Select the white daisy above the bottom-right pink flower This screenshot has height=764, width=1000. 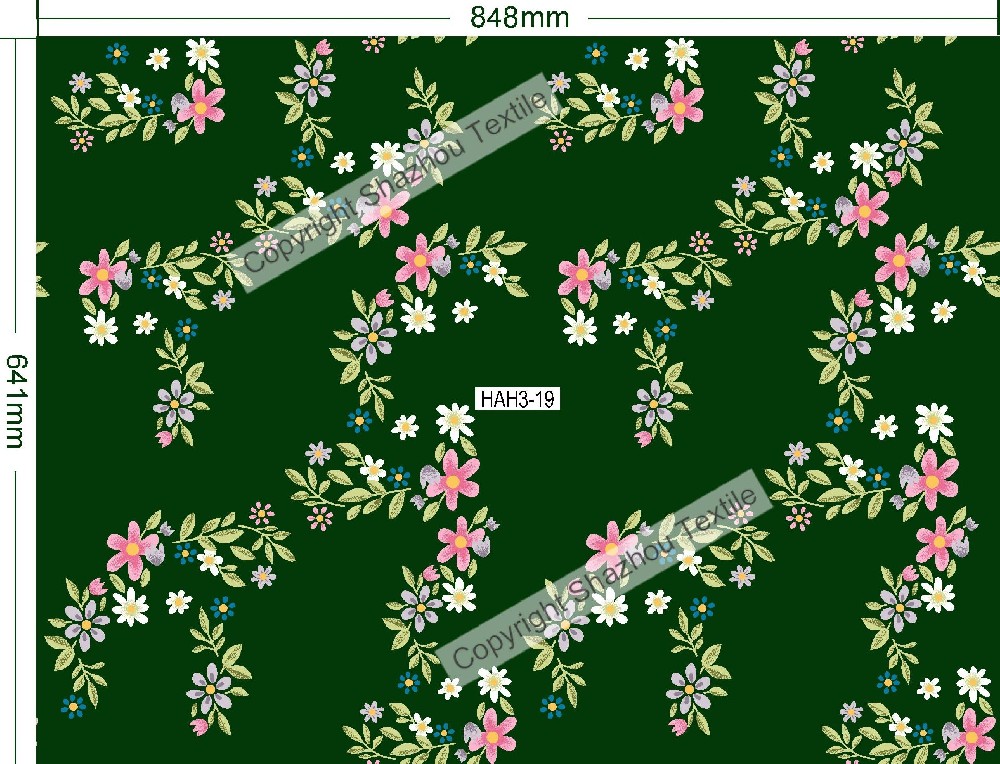point(972,684)
